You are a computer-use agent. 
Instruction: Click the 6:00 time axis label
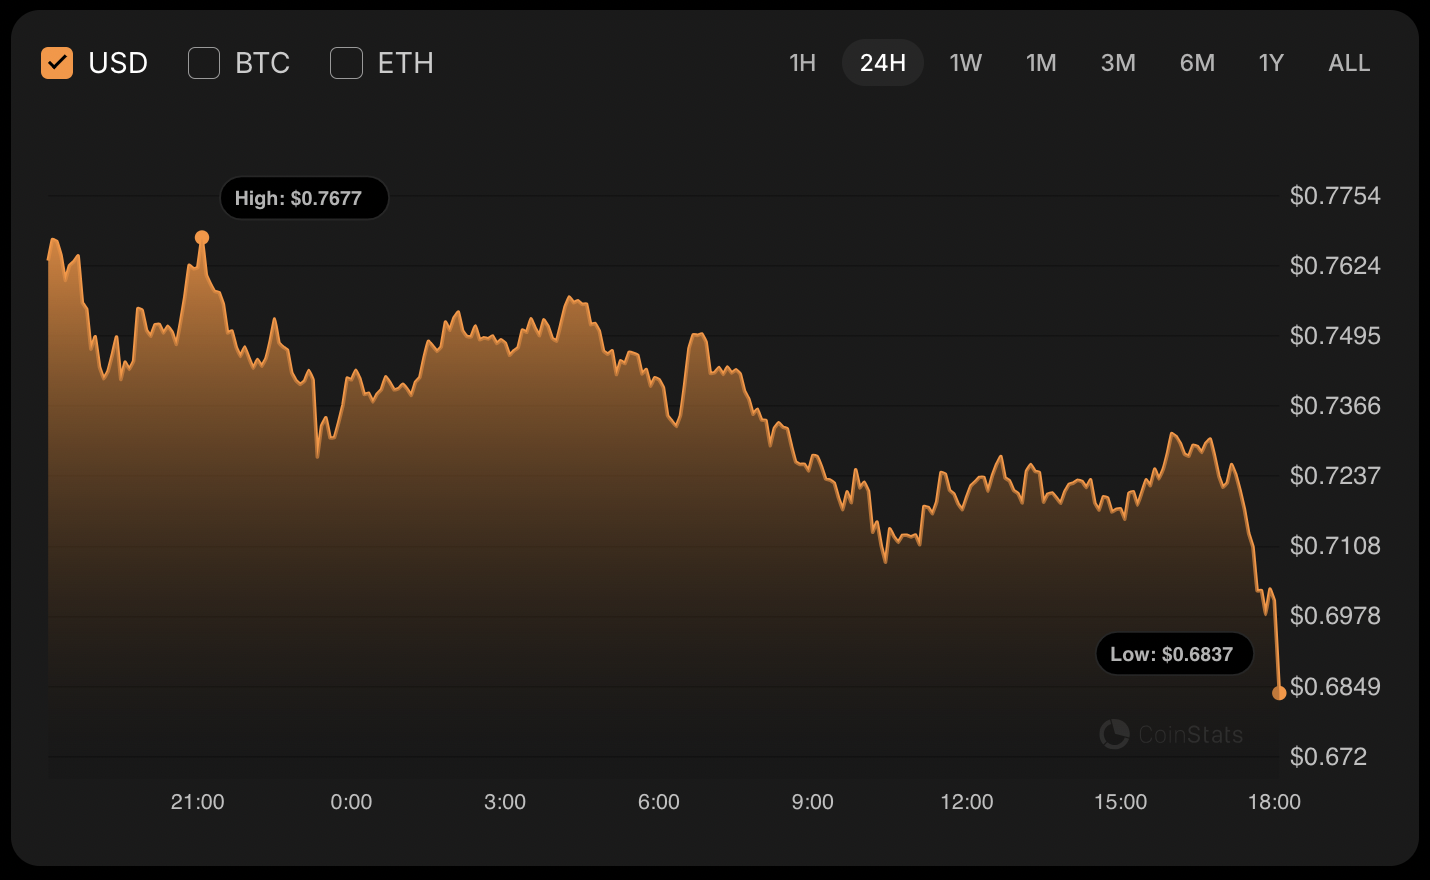(x=658, y=802)
